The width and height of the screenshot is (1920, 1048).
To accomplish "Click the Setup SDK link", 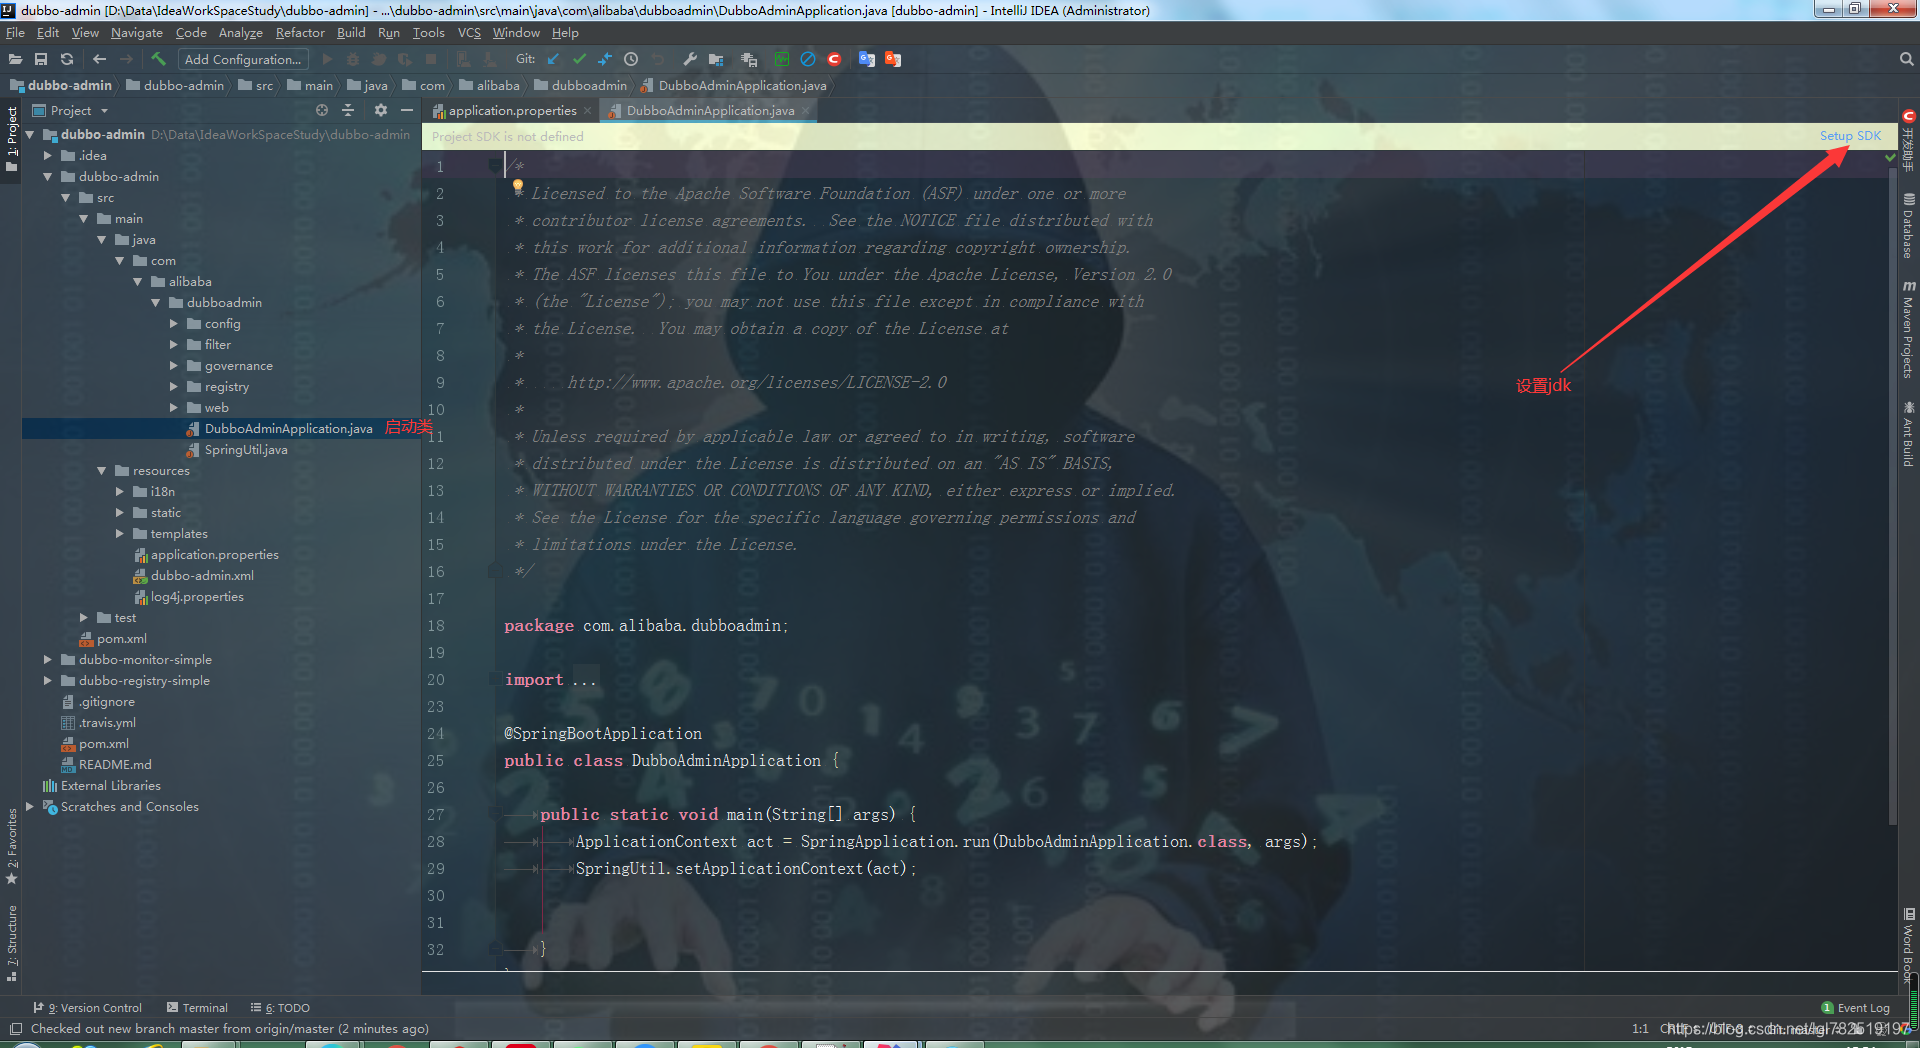I will coord(1850,136).
